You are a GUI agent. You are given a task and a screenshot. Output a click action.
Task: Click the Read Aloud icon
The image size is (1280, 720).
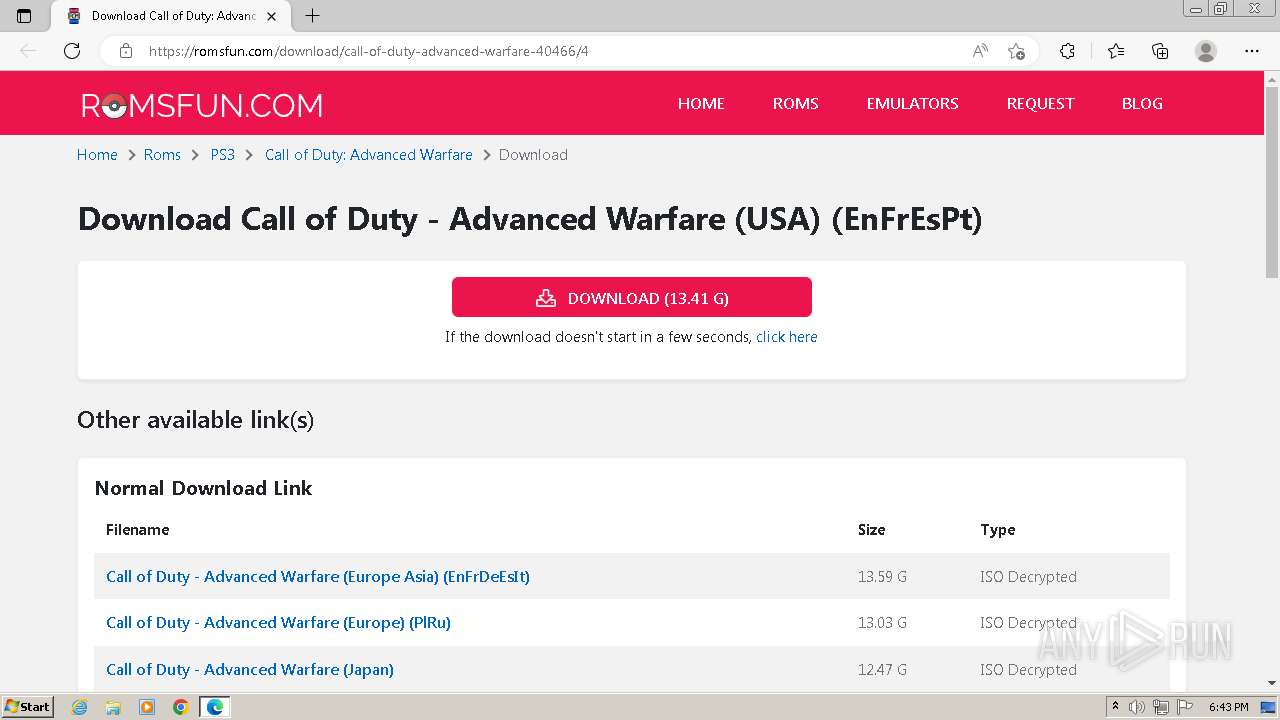pos(980,51)
